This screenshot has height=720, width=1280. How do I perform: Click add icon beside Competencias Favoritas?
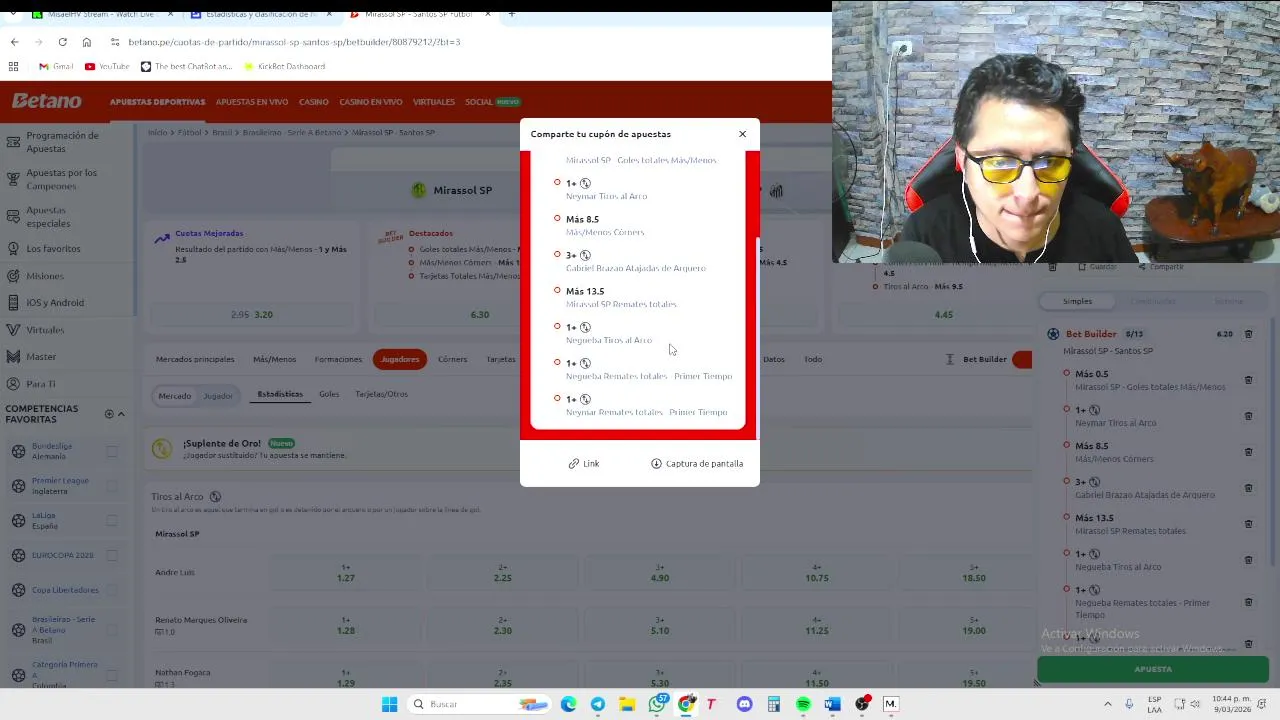click(109, 414)
